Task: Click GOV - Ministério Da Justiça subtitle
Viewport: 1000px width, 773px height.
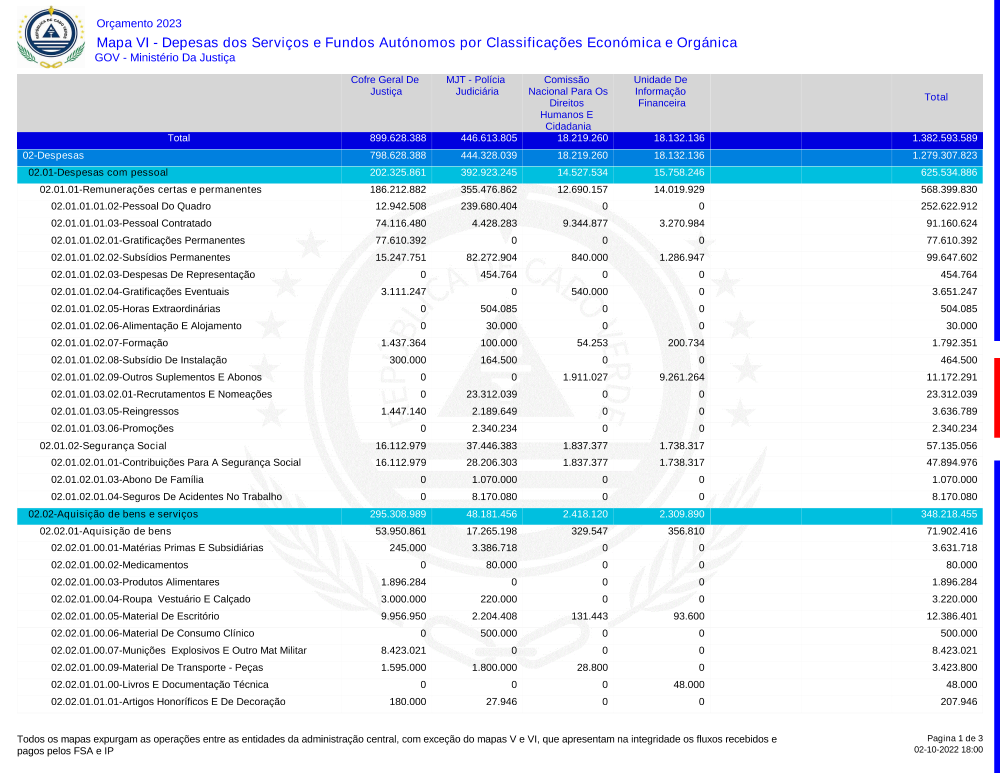Action: (x=165, y=58)
